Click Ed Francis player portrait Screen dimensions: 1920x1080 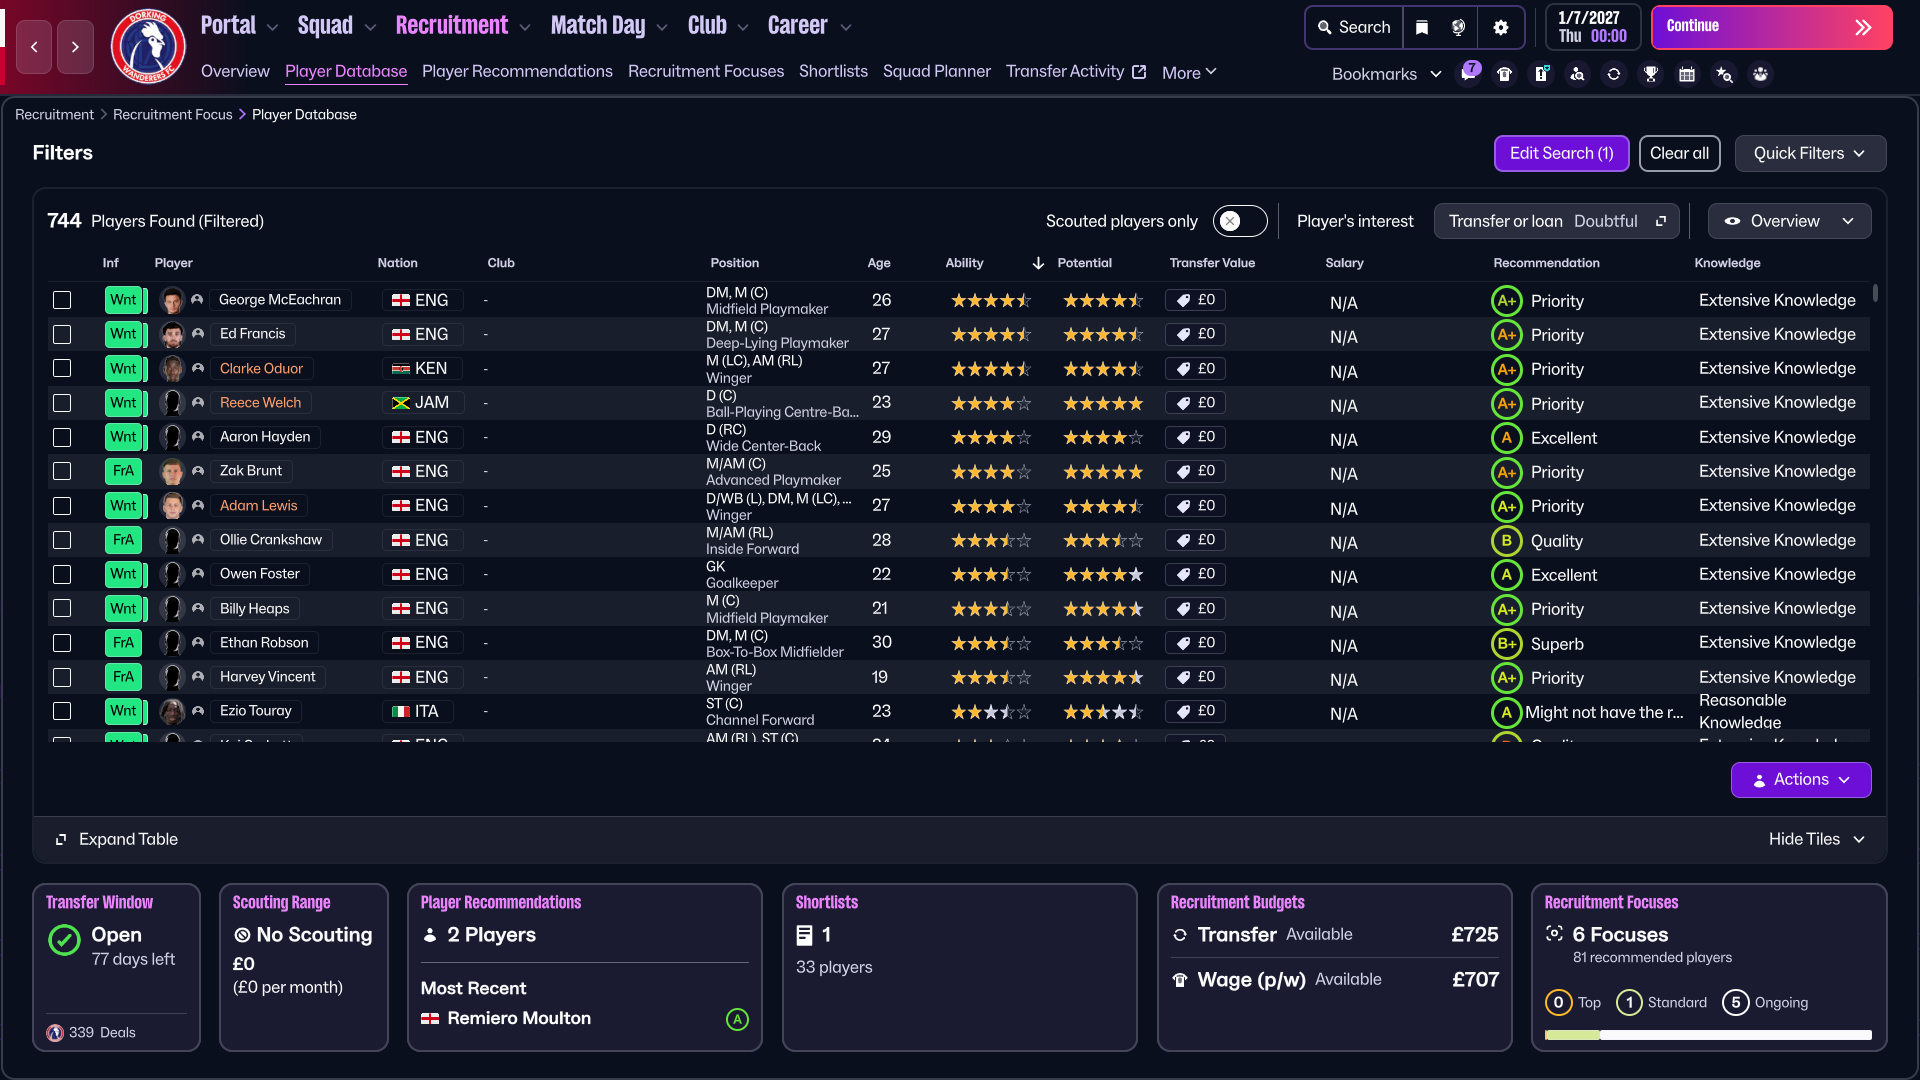[x=172, y=334]
